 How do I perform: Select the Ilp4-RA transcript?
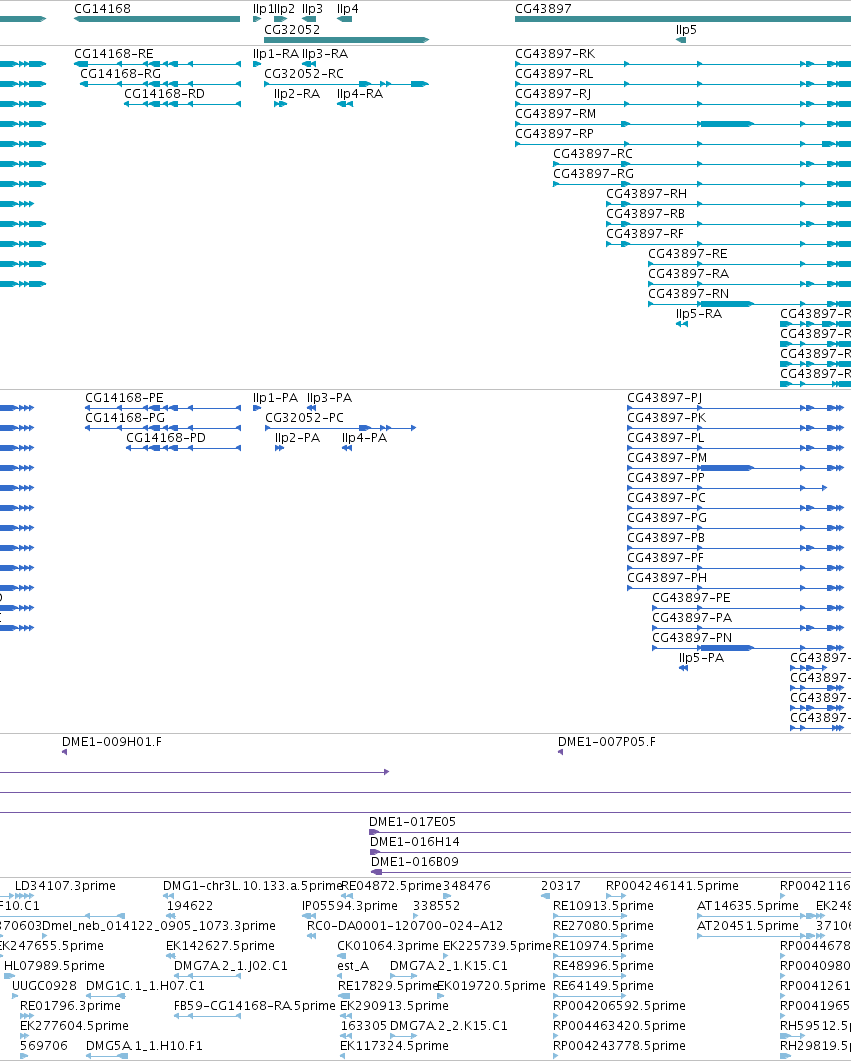(360, 94)
